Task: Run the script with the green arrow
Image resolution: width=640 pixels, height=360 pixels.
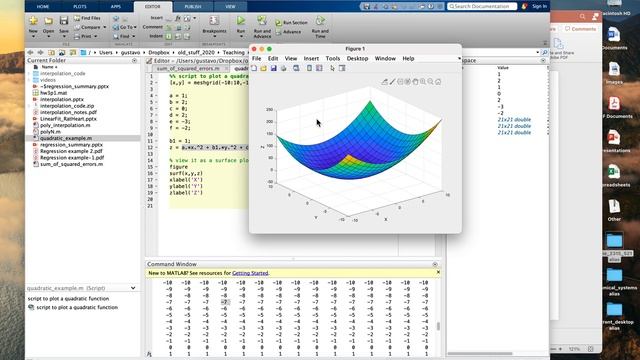Action: tap(241, 20)
